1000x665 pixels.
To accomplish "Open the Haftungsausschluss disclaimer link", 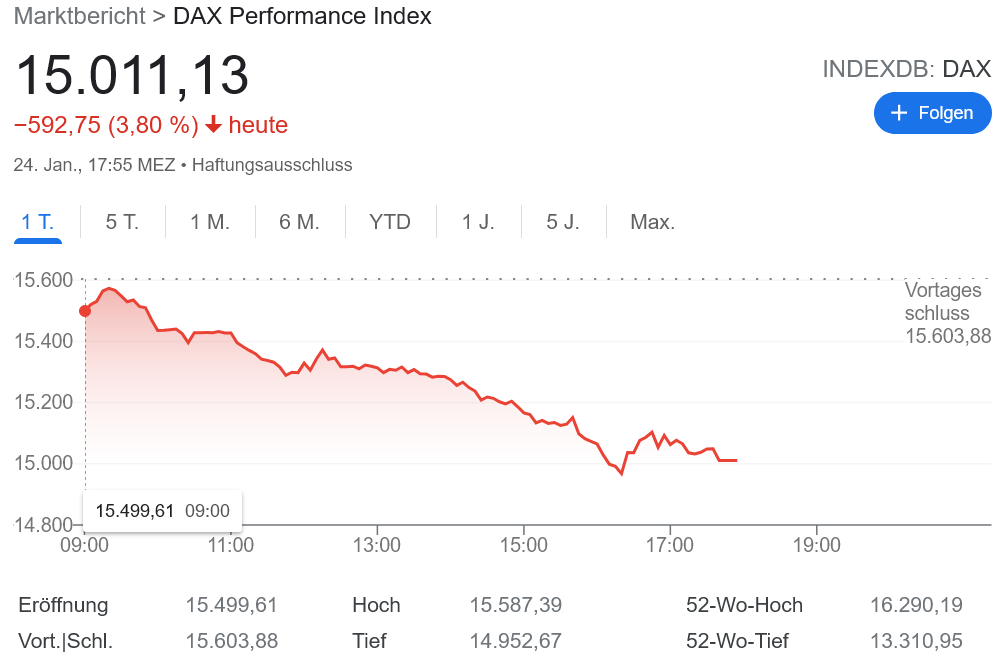I will pos(272,165).
